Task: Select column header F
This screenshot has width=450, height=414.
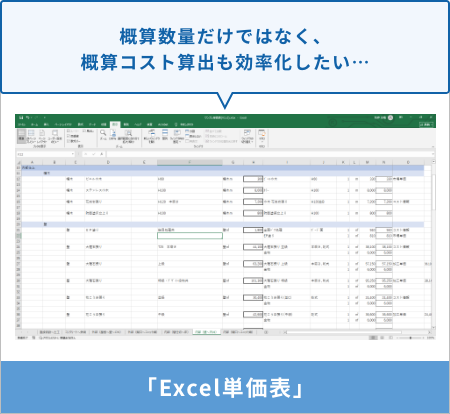Action: (190, 162)
